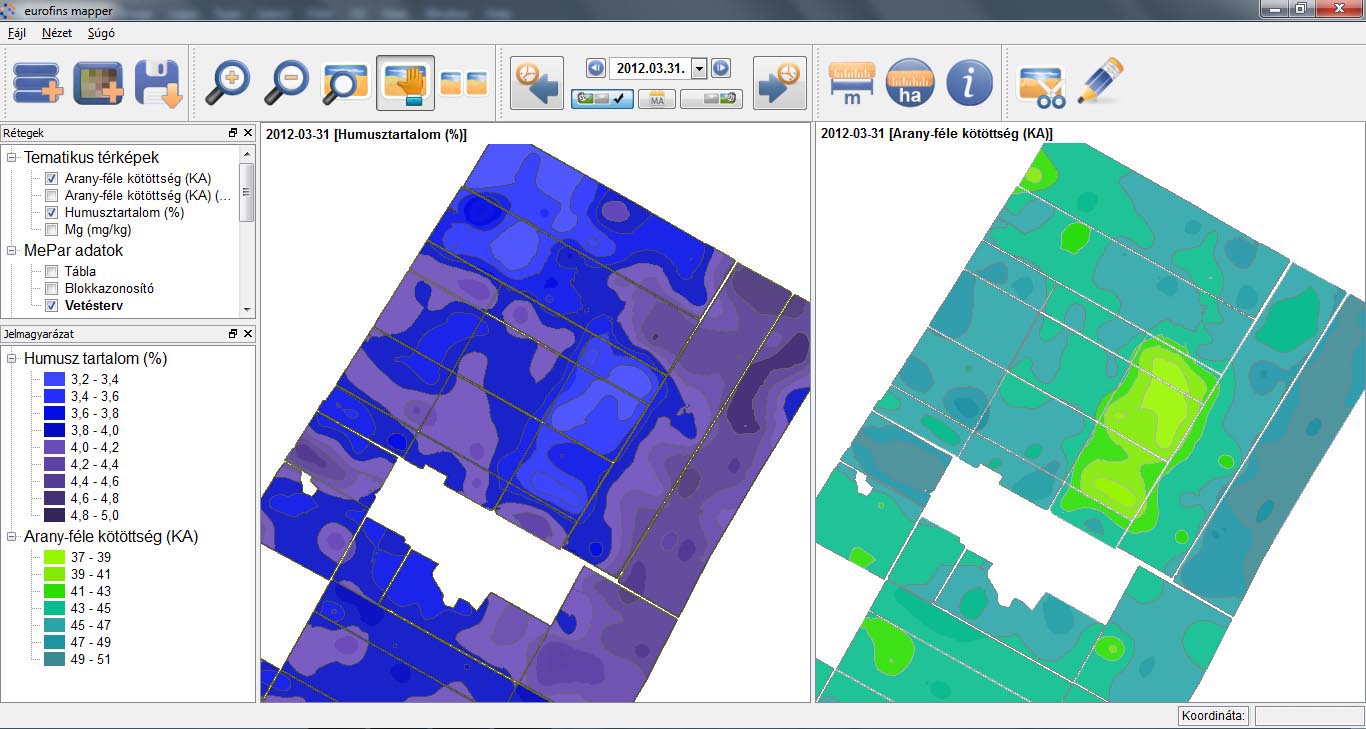Uncheck the Humusztartalom (%) layer checkbox
1366x729 pixels.
pos(52,213)
